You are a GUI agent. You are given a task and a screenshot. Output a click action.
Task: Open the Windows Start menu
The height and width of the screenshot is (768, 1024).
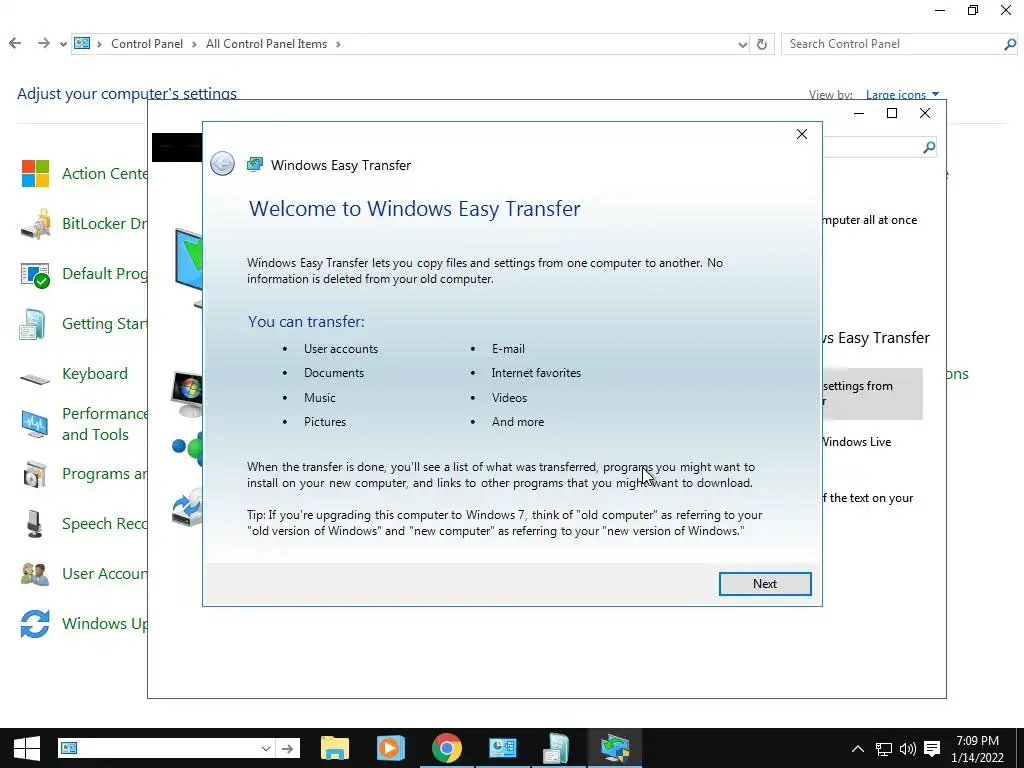click(x=27, y=748)
